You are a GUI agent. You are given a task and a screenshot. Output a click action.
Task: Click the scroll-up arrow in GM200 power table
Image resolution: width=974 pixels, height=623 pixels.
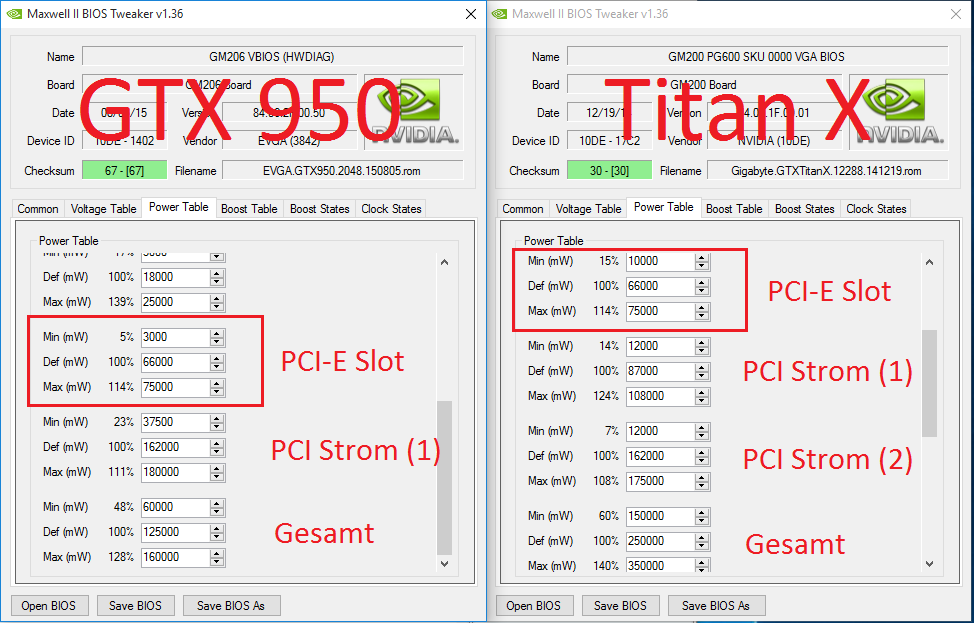(929, 262)
